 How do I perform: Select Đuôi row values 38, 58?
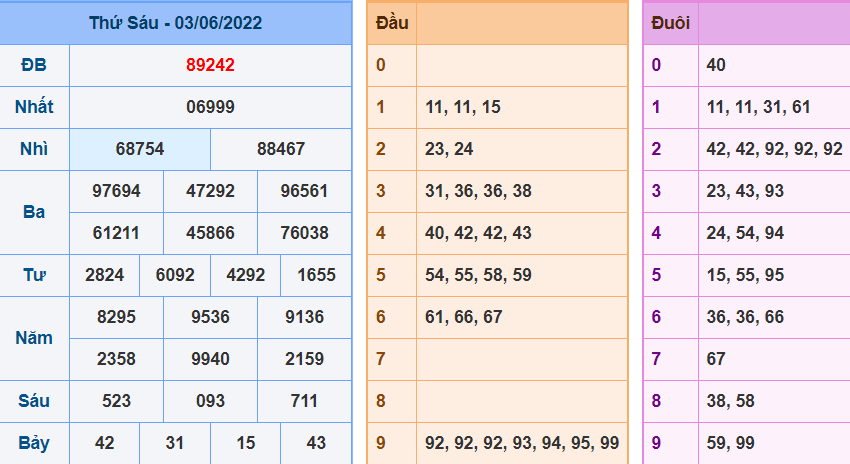pos(730,401)
